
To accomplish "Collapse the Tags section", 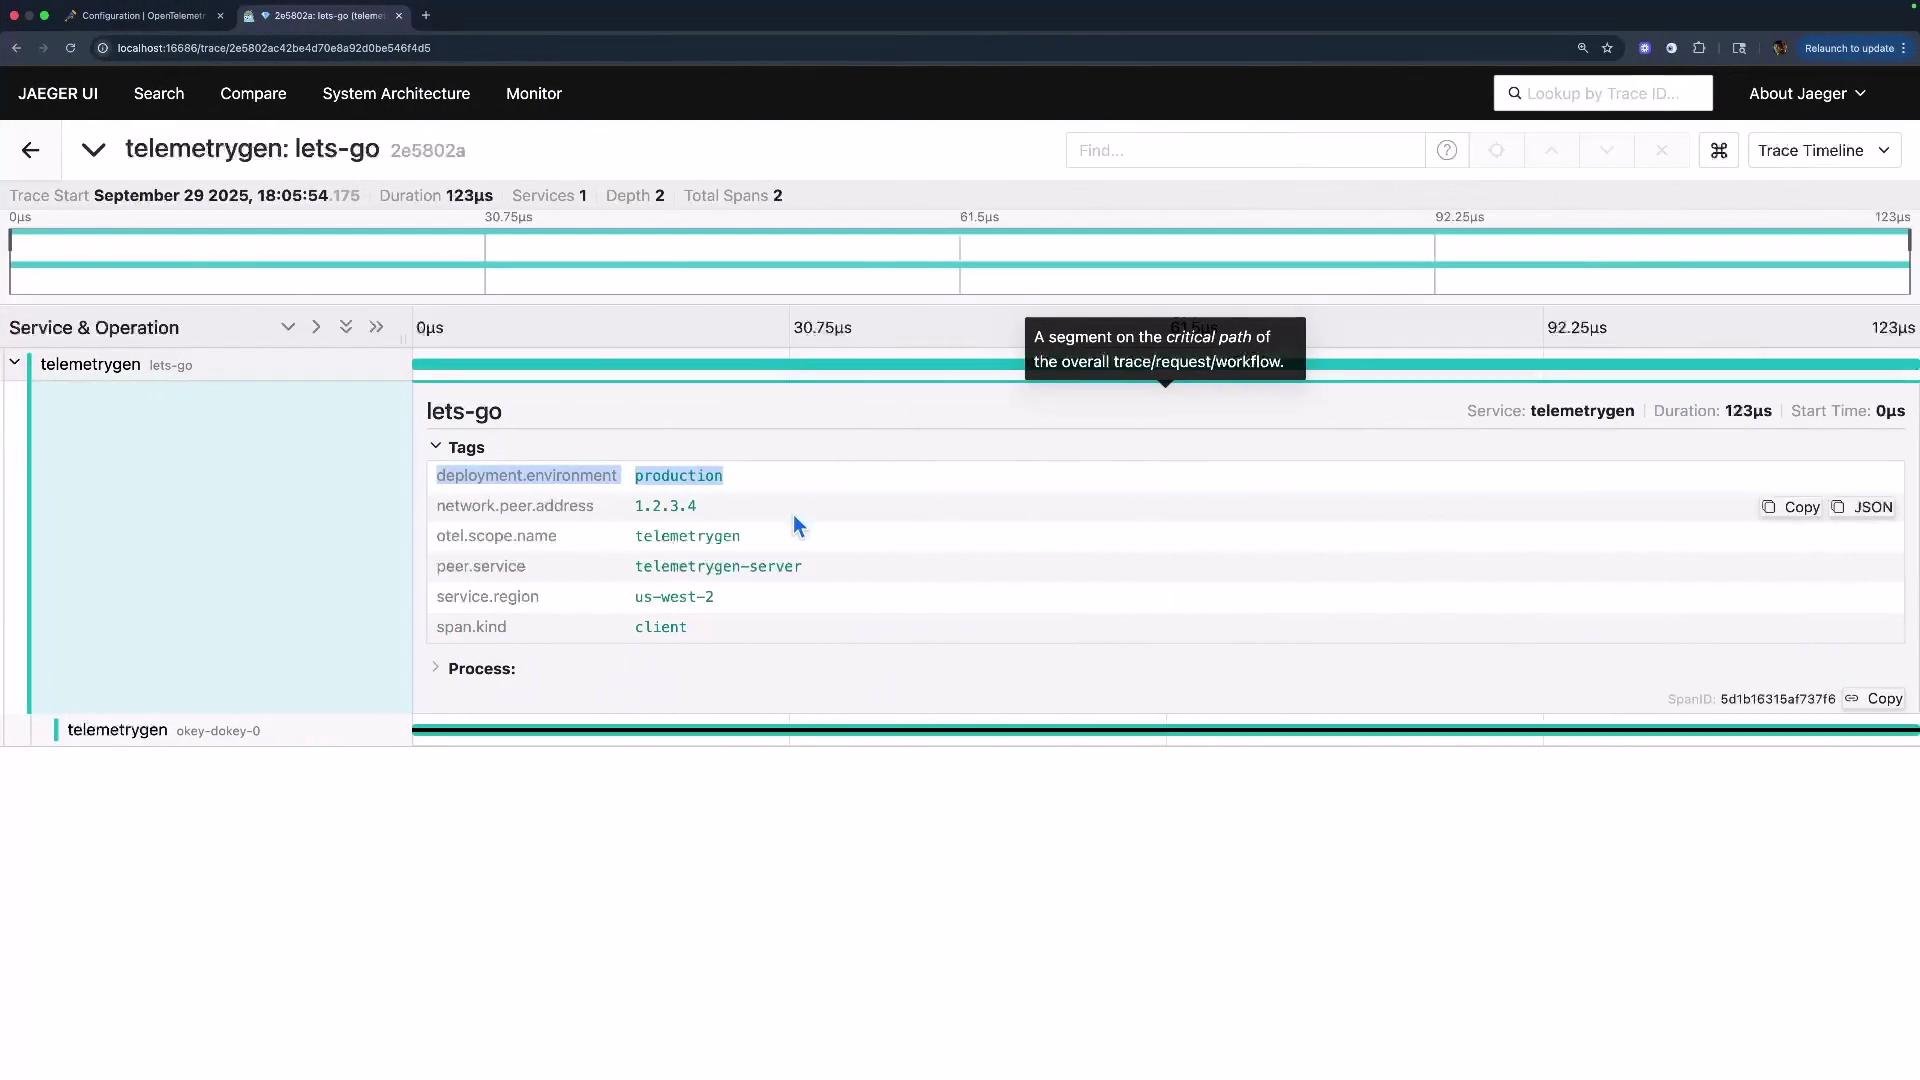I will coord(458,447).
